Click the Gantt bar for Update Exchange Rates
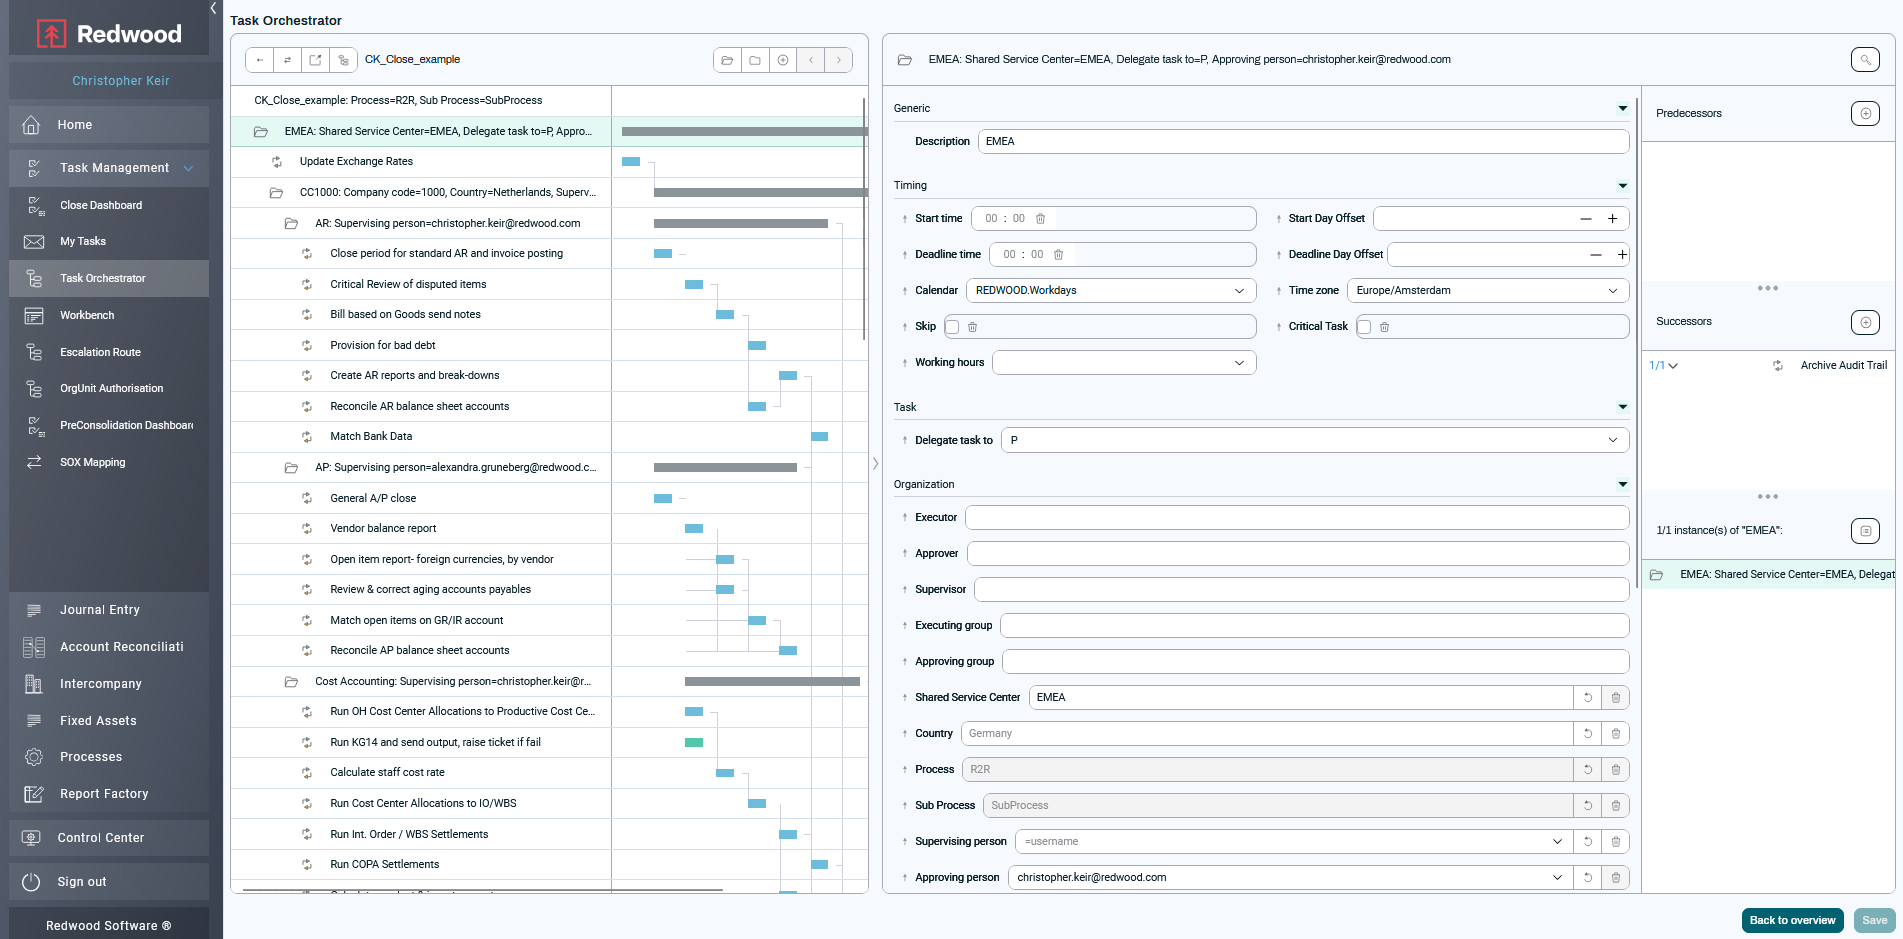 [631, 162]
